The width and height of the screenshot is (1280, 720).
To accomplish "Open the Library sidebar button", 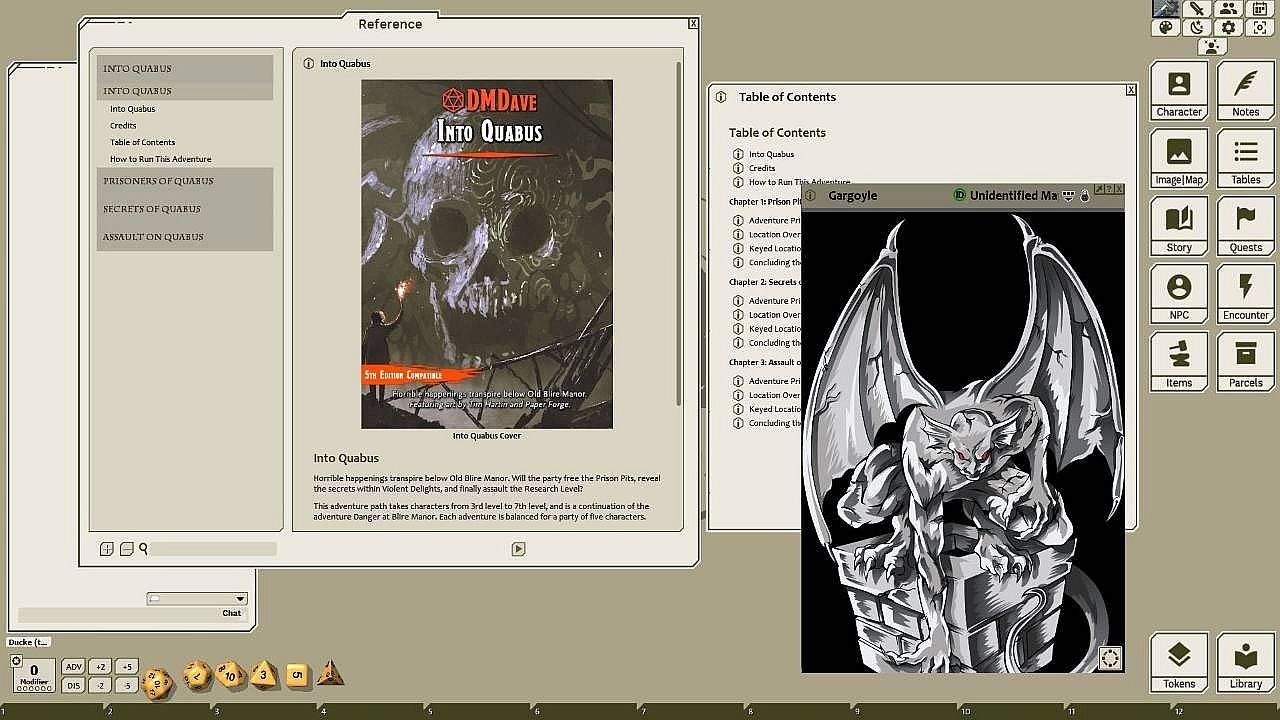I will pos(1245,662).
